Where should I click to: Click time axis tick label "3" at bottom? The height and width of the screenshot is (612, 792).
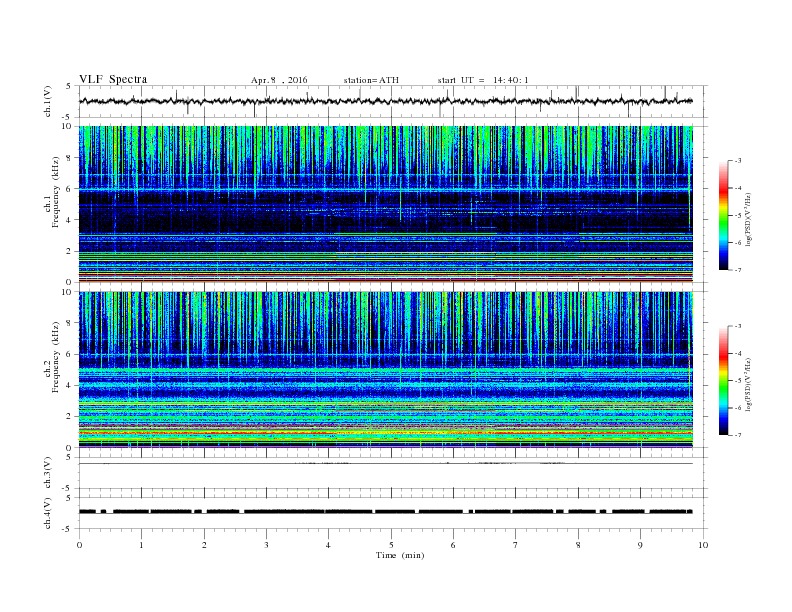point(266,545)
